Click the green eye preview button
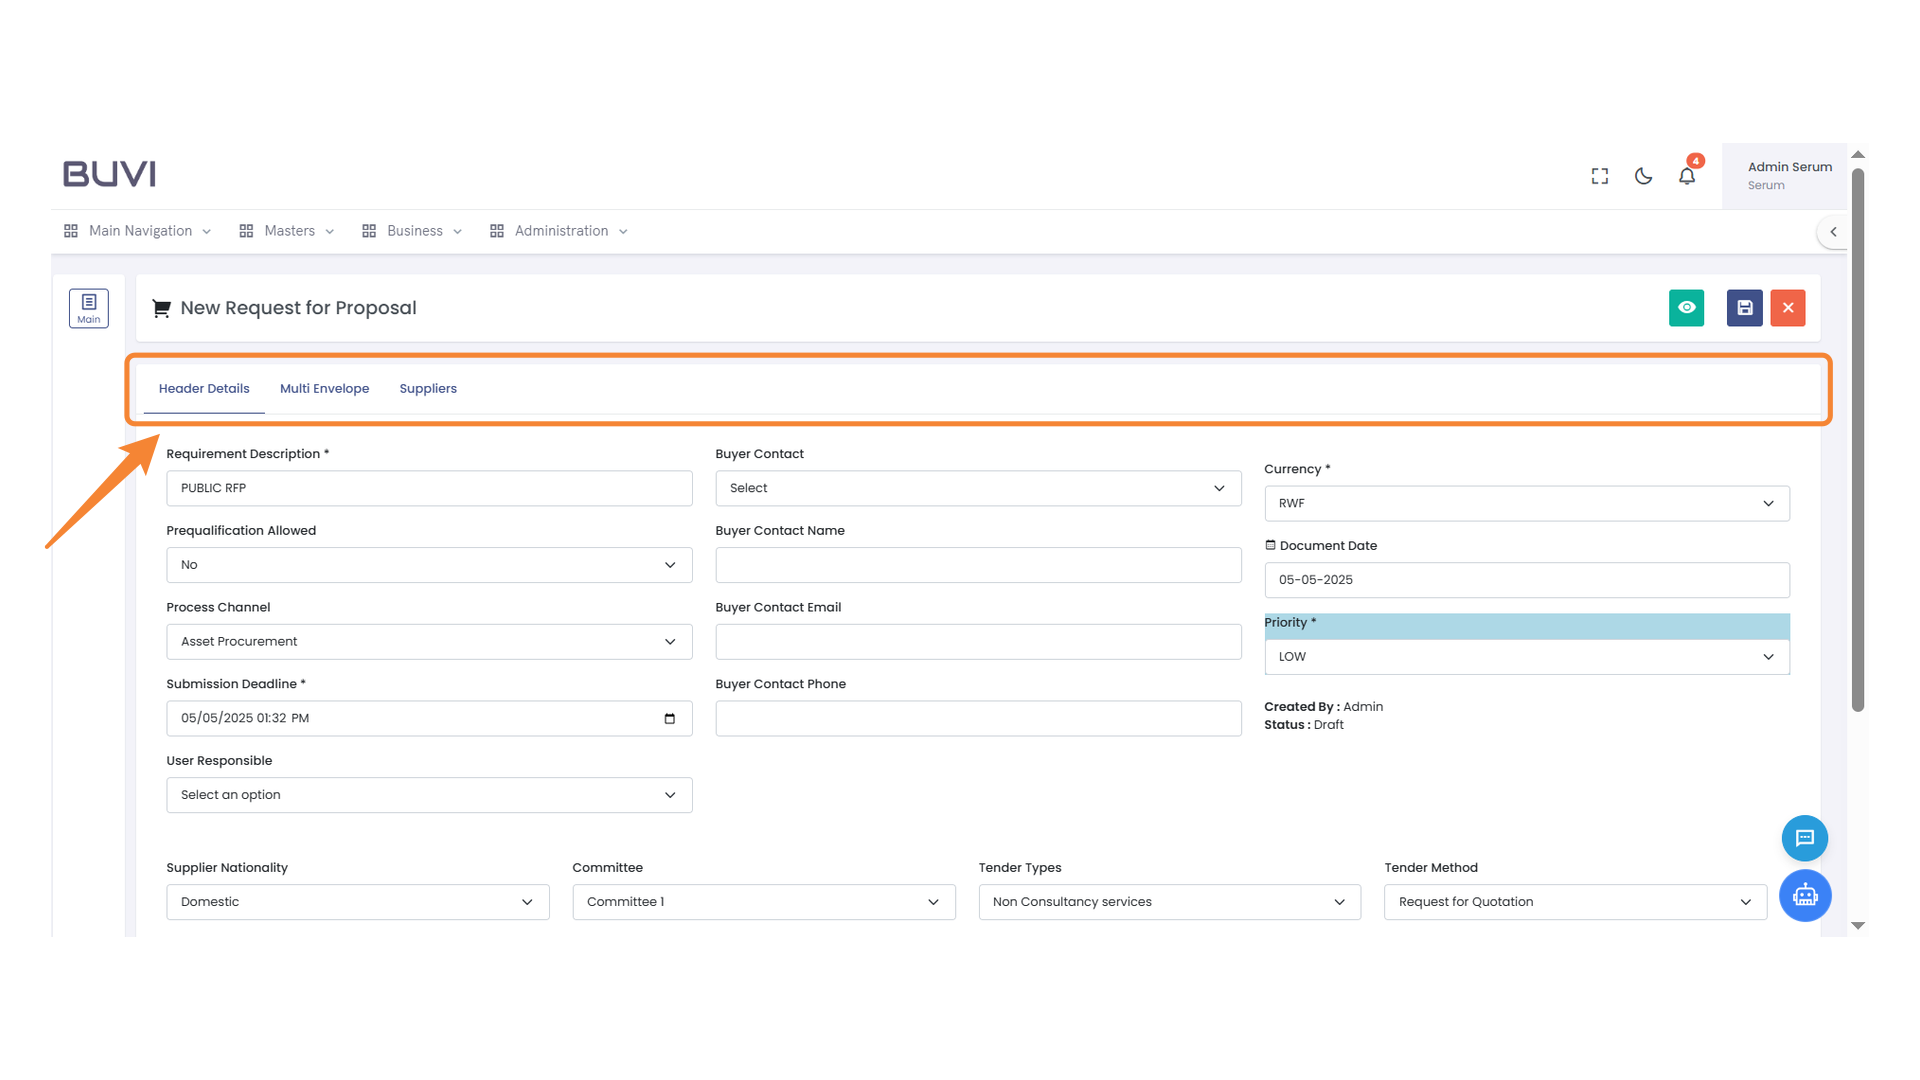Screen dimensions: 1920x1080 1686,308
